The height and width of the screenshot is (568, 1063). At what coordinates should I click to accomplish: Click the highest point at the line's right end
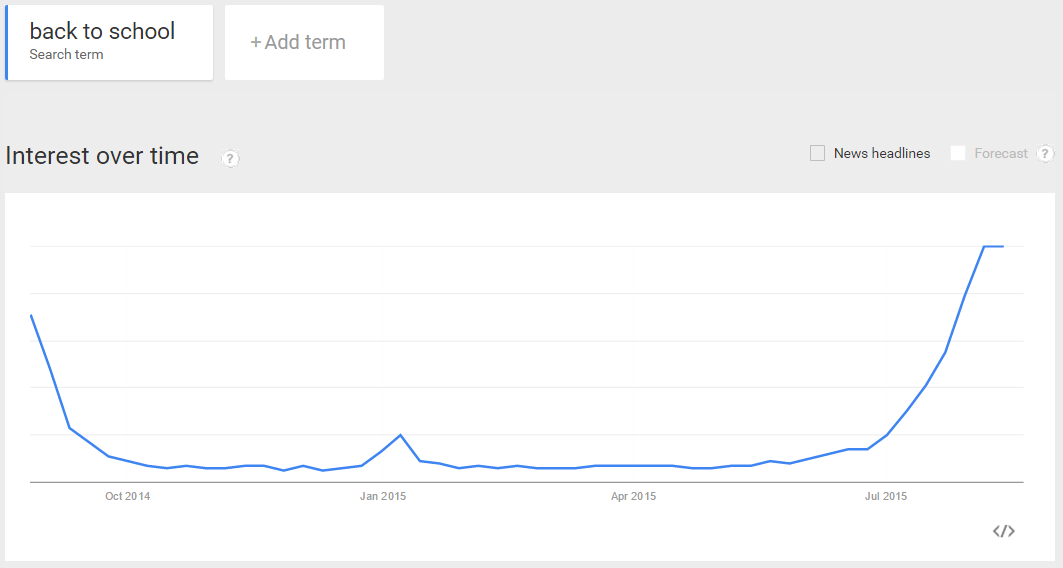[994, 247]
